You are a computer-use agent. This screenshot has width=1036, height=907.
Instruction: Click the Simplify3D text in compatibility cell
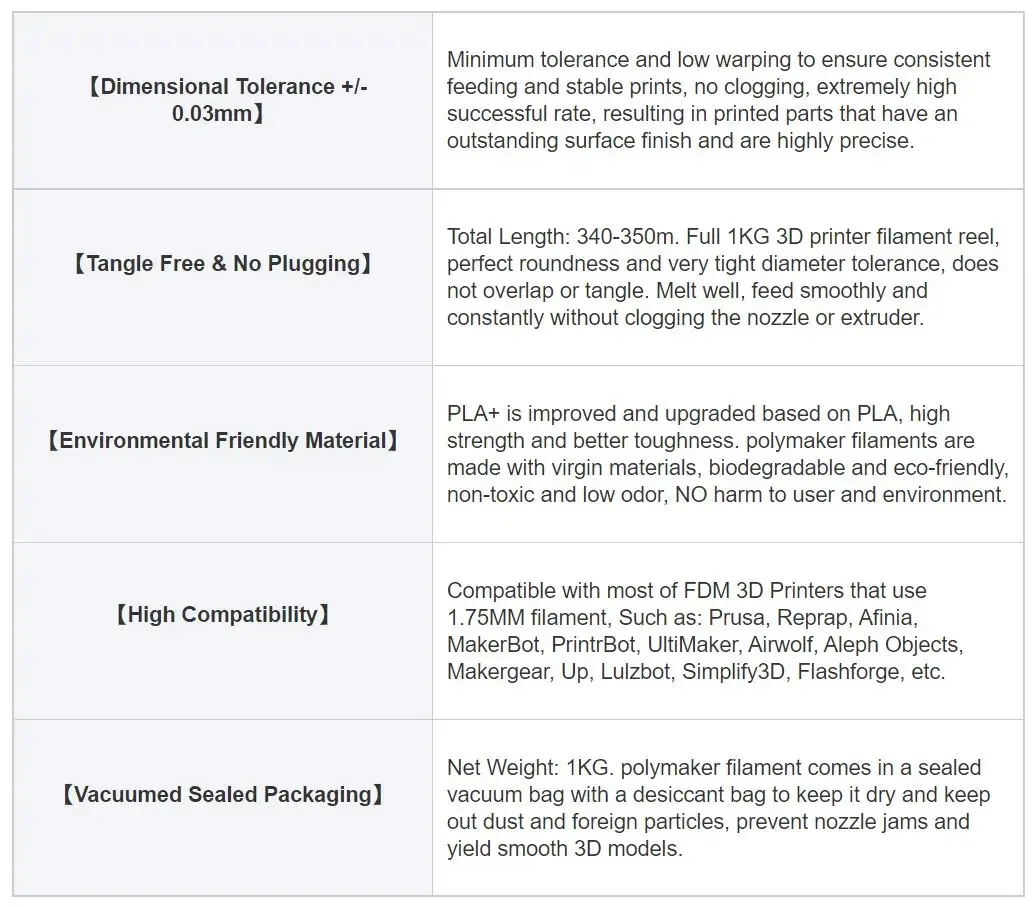pyautogui.click(x=733, y=672)
